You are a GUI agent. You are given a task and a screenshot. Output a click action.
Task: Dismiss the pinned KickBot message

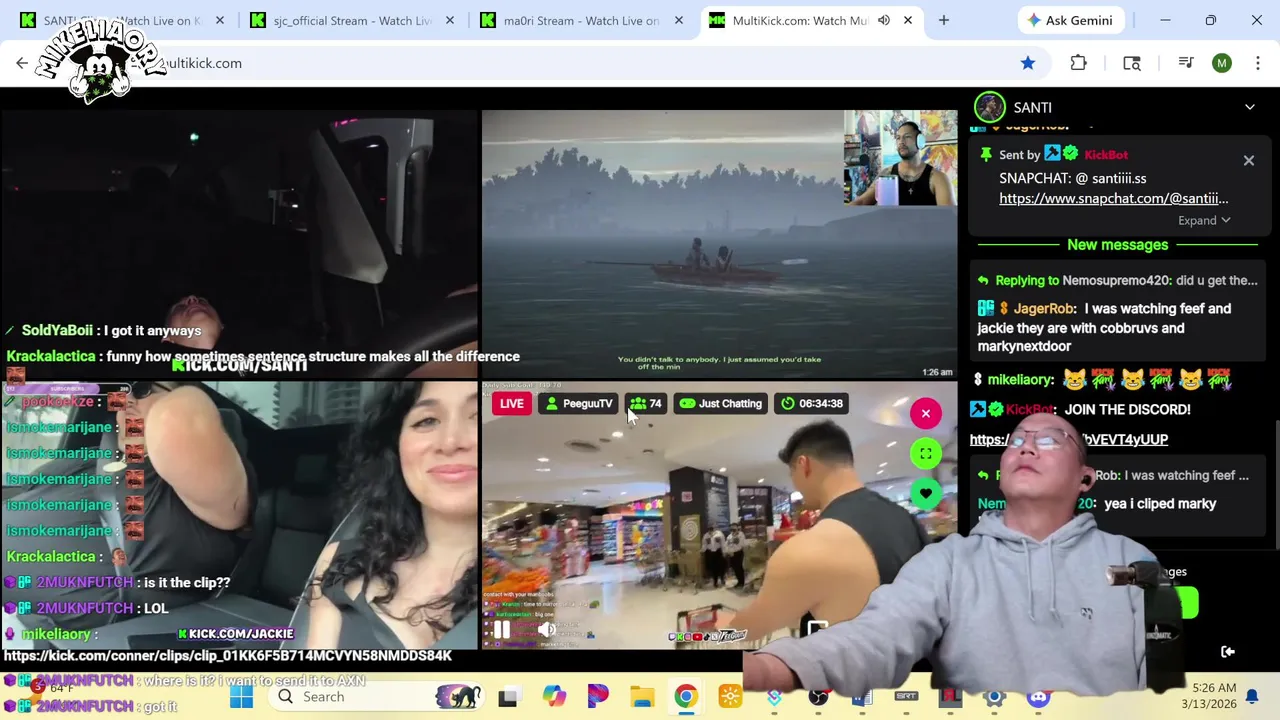(1248, 160)
